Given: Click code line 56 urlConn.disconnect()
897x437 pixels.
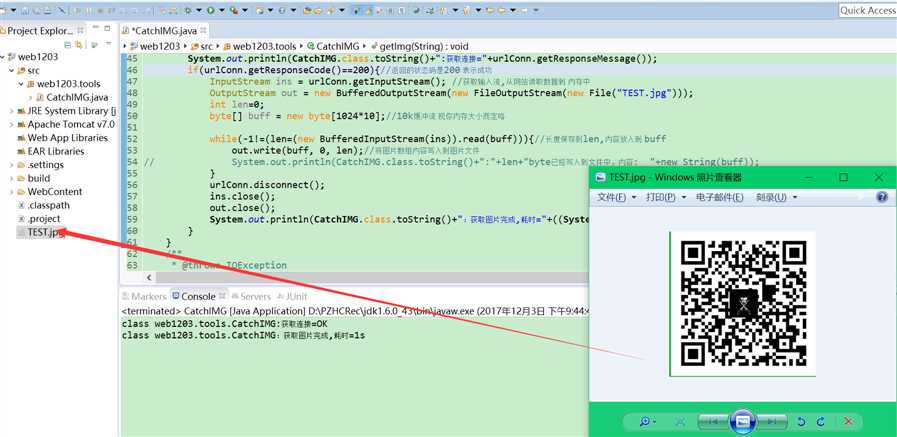Looking at the screenshot, I should pyautogui.click(x=267, y=185).
